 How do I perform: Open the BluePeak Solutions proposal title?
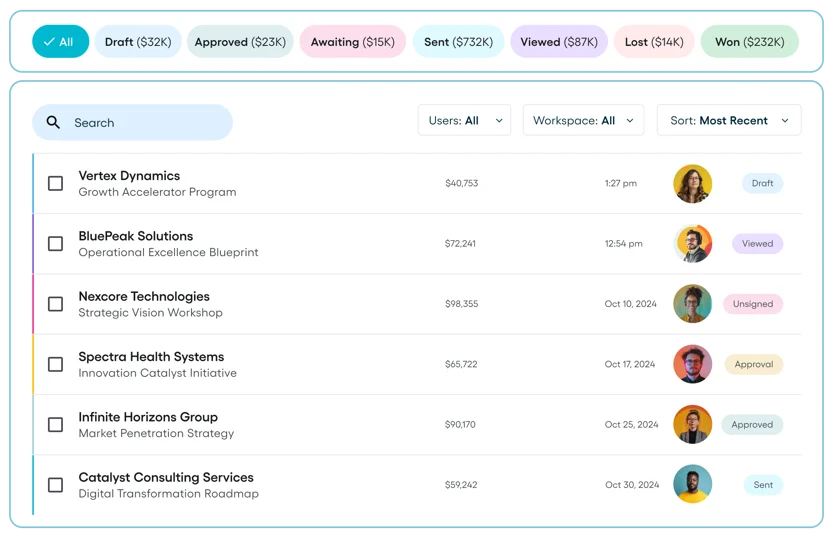pos(136,236)
